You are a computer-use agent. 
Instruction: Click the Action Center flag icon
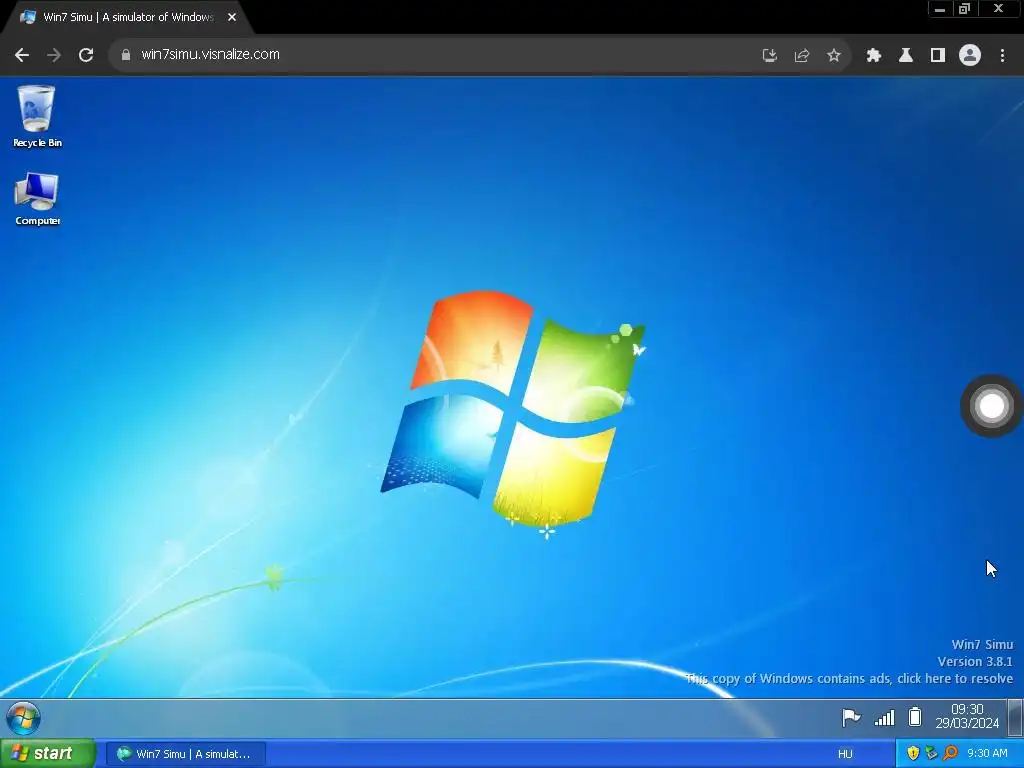pyautogui.click(x=851, y=718)
